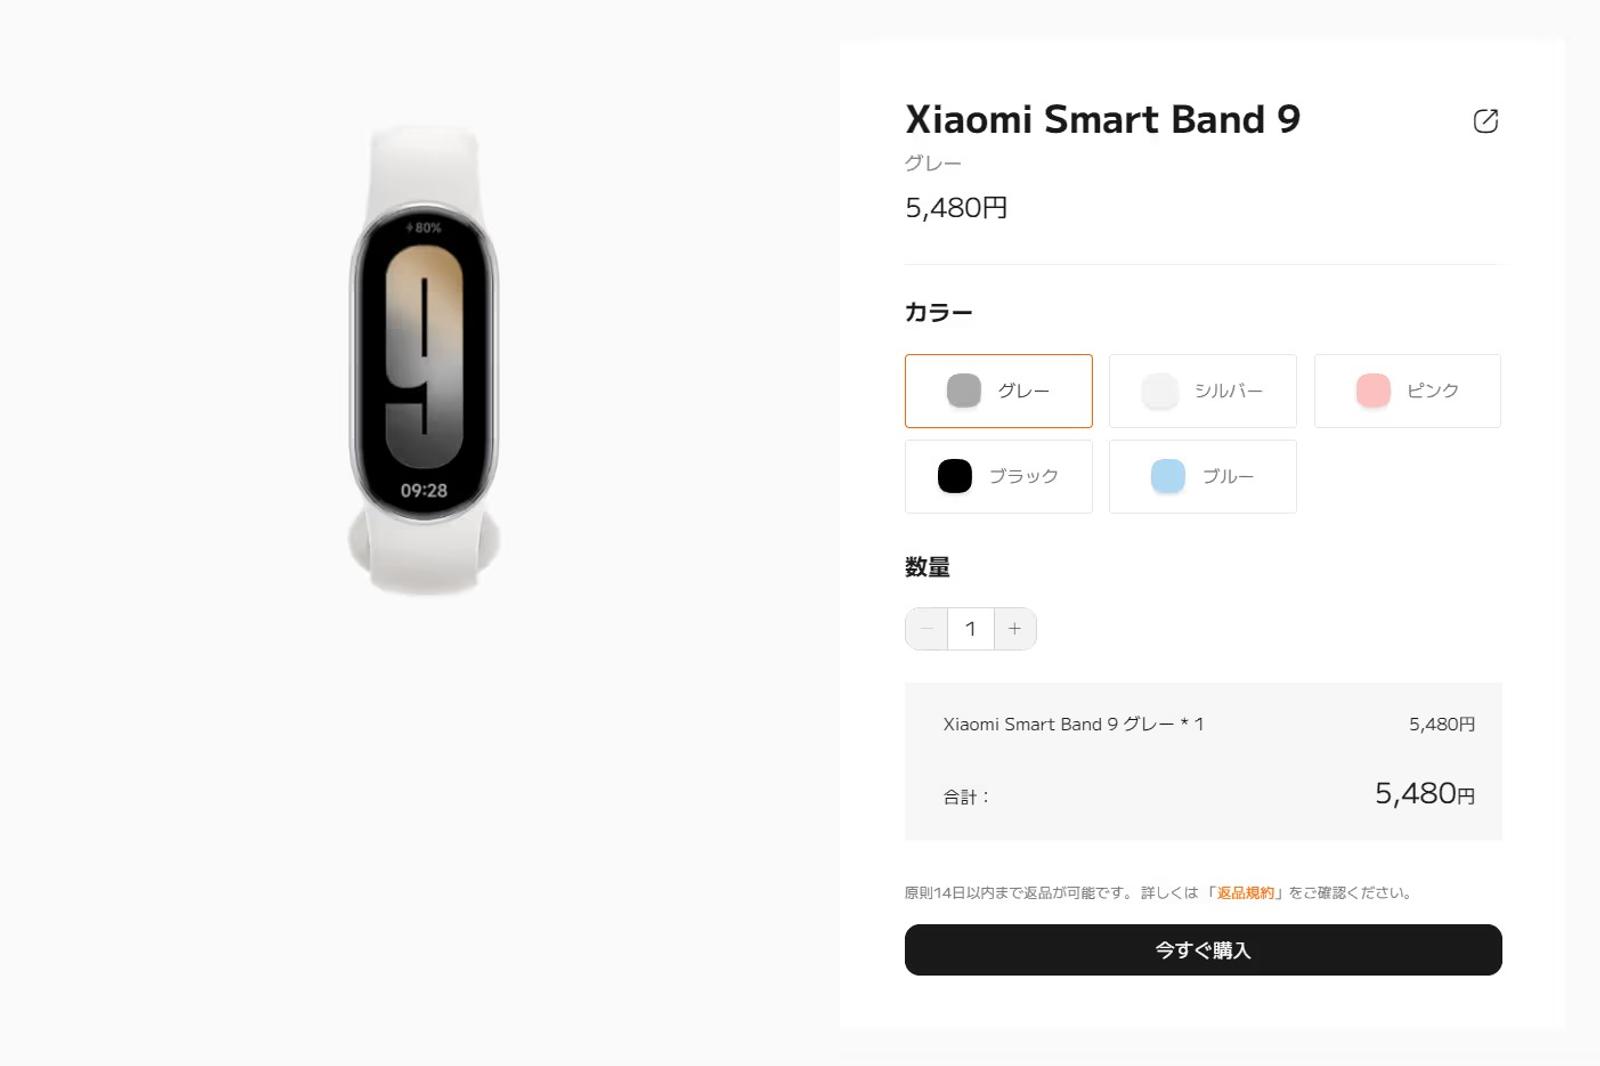This screenshot has height=1066, width=1600.
Task: Click the 5,480円 price below the title
Action: (x=956, y=208)
